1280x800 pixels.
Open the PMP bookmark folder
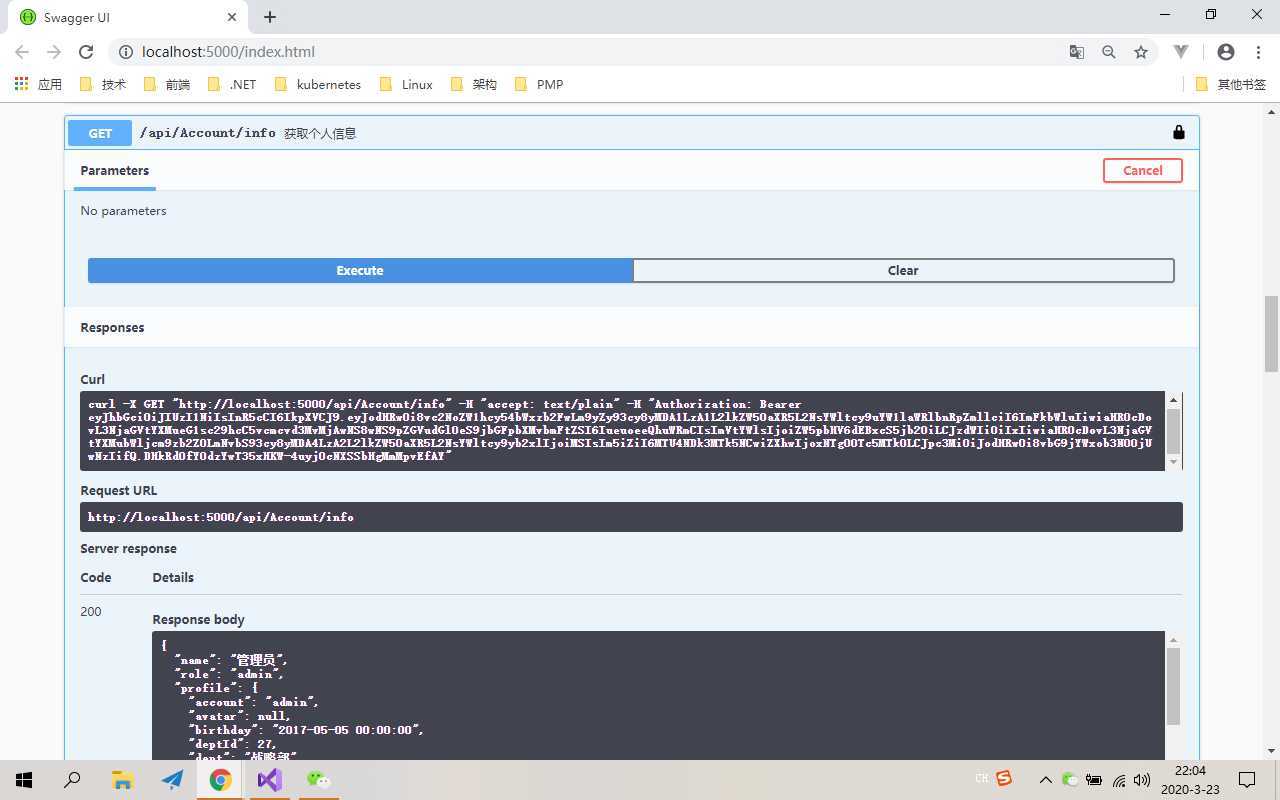click(x=539, y=84)
